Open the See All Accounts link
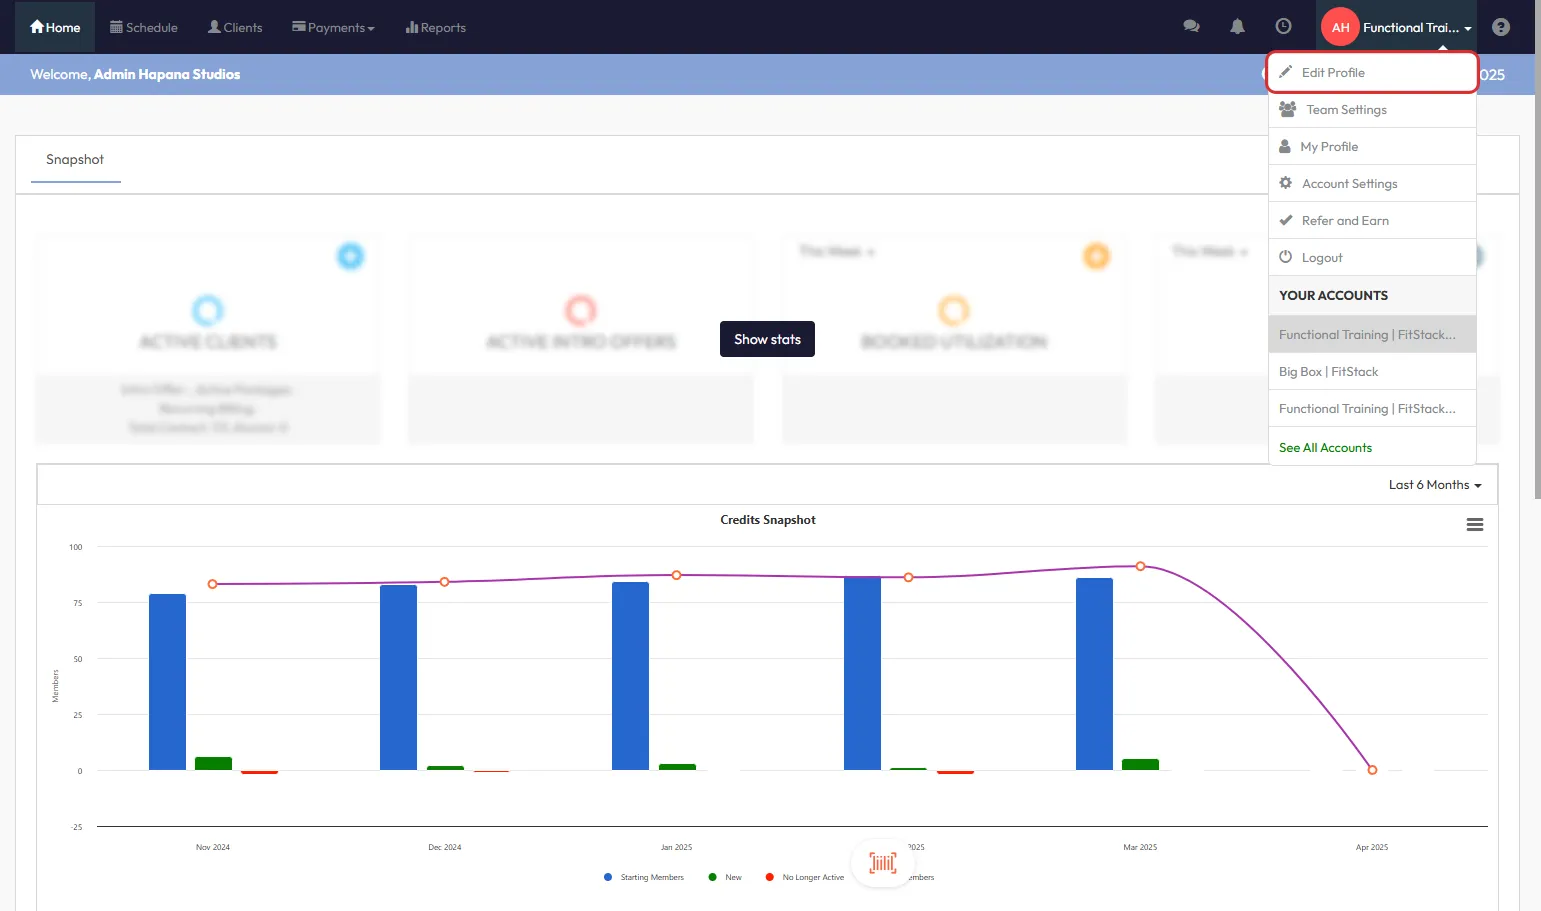Image resolution: width=1541 pixels, height=911 pixels. click(x=1325, y=448)
